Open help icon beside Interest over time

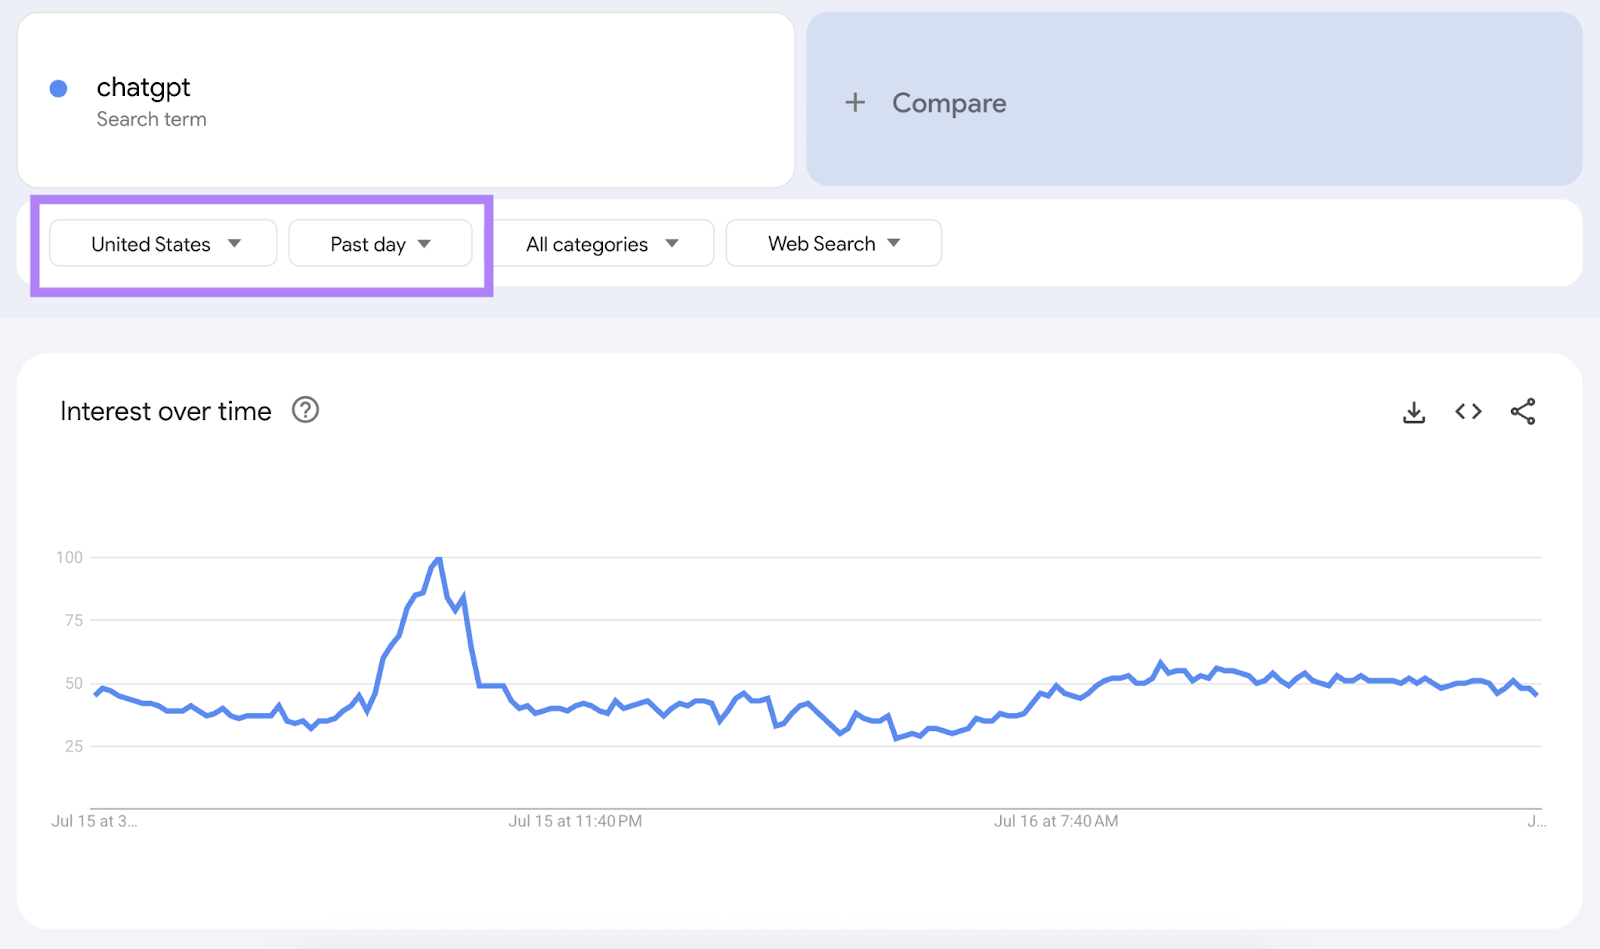tap(305, 410)
